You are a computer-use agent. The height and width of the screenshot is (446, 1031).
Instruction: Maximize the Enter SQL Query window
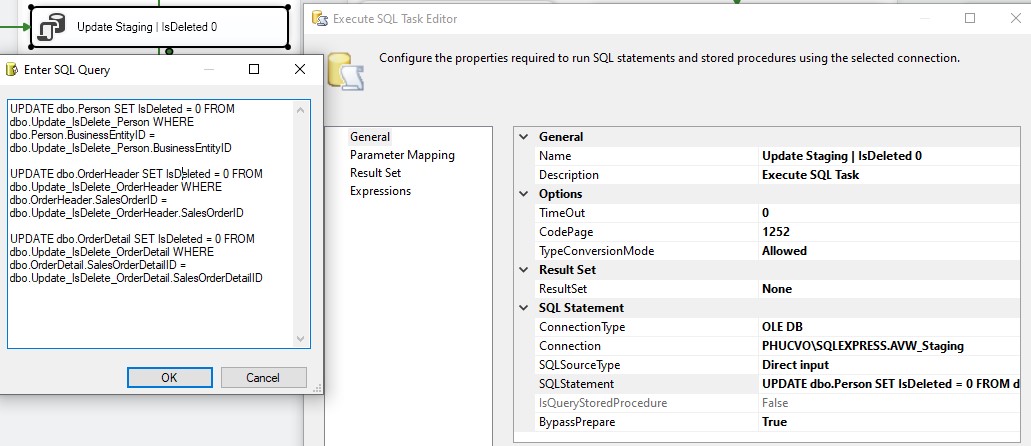click(254, 69)
